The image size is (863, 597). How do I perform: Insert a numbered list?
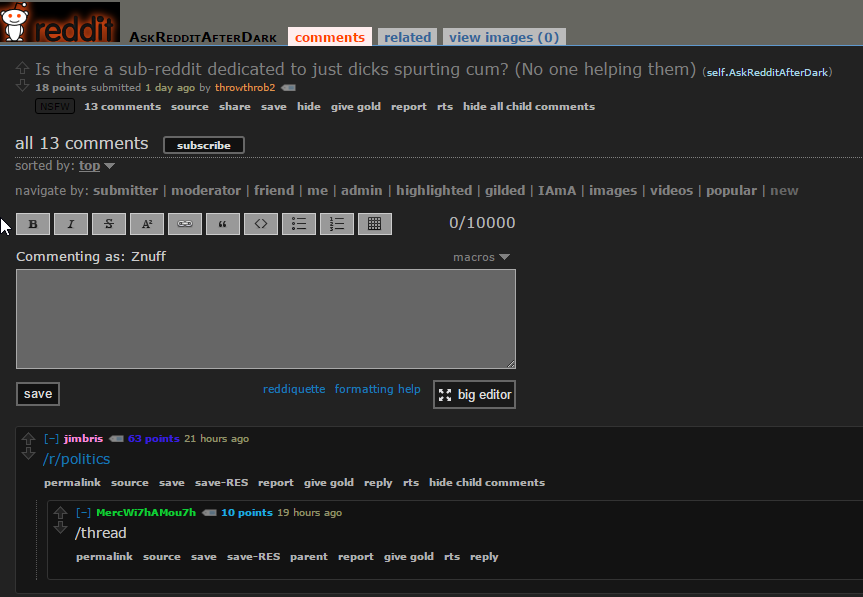(337, 224)
